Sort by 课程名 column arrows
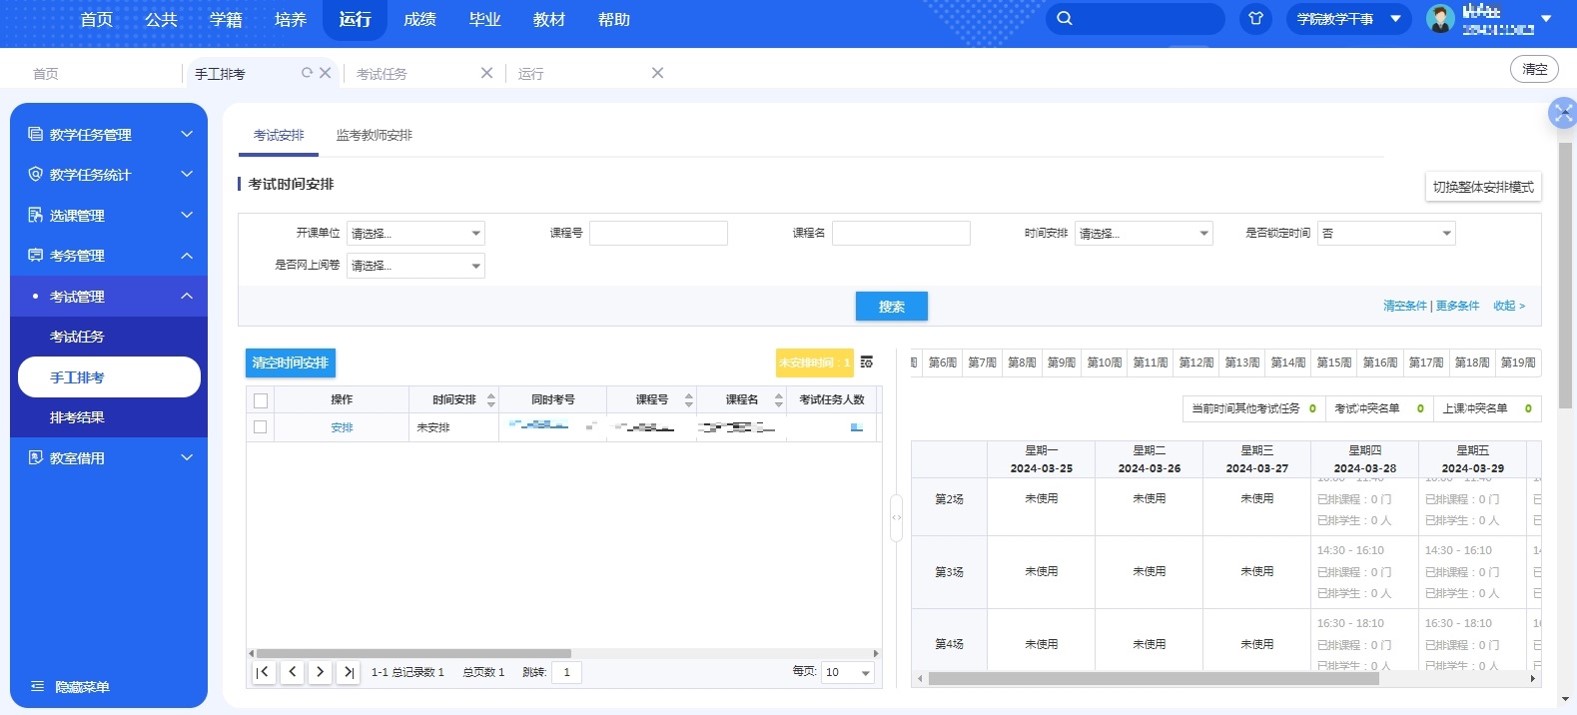This screenshot has width=1577, height=715. 779,400
